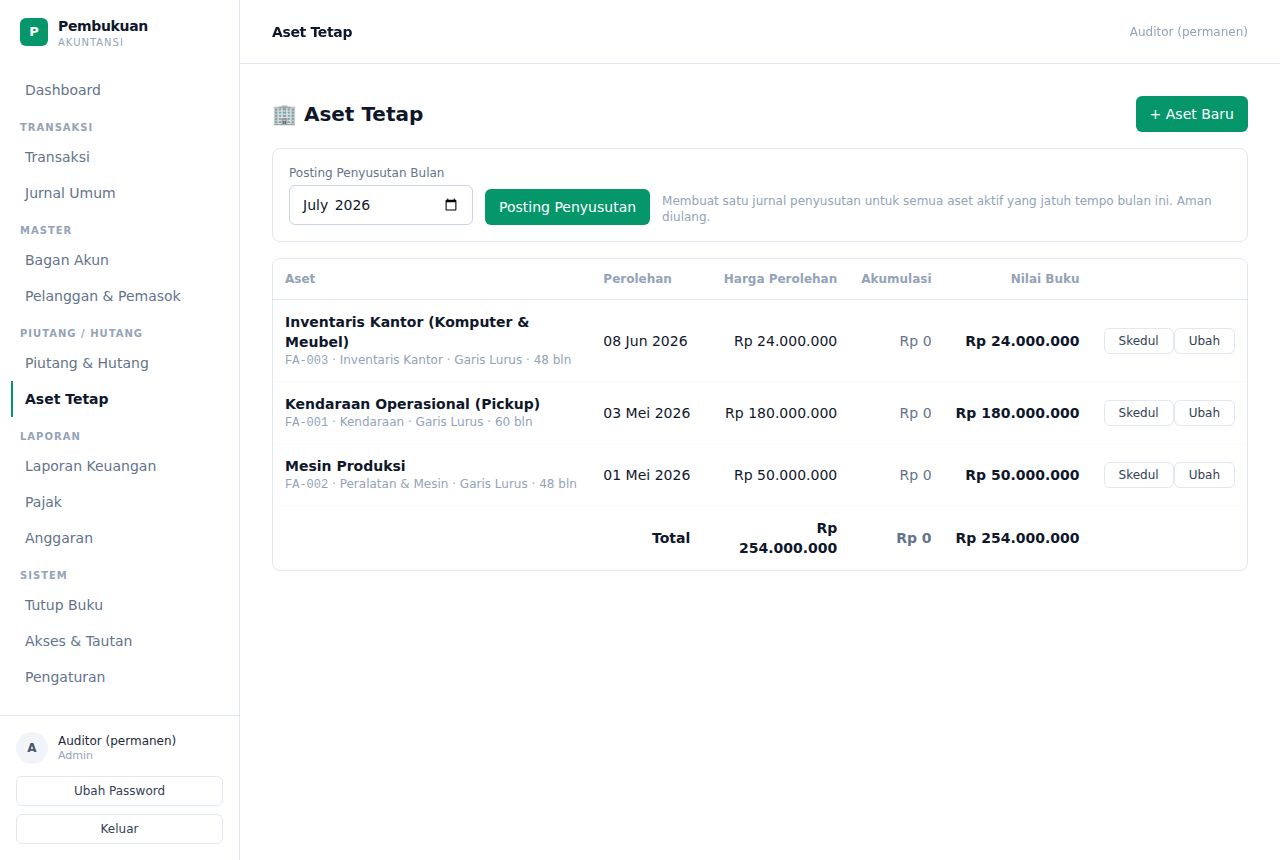Click the bold Rp 50.000.000 book value

coord(1022,475)
